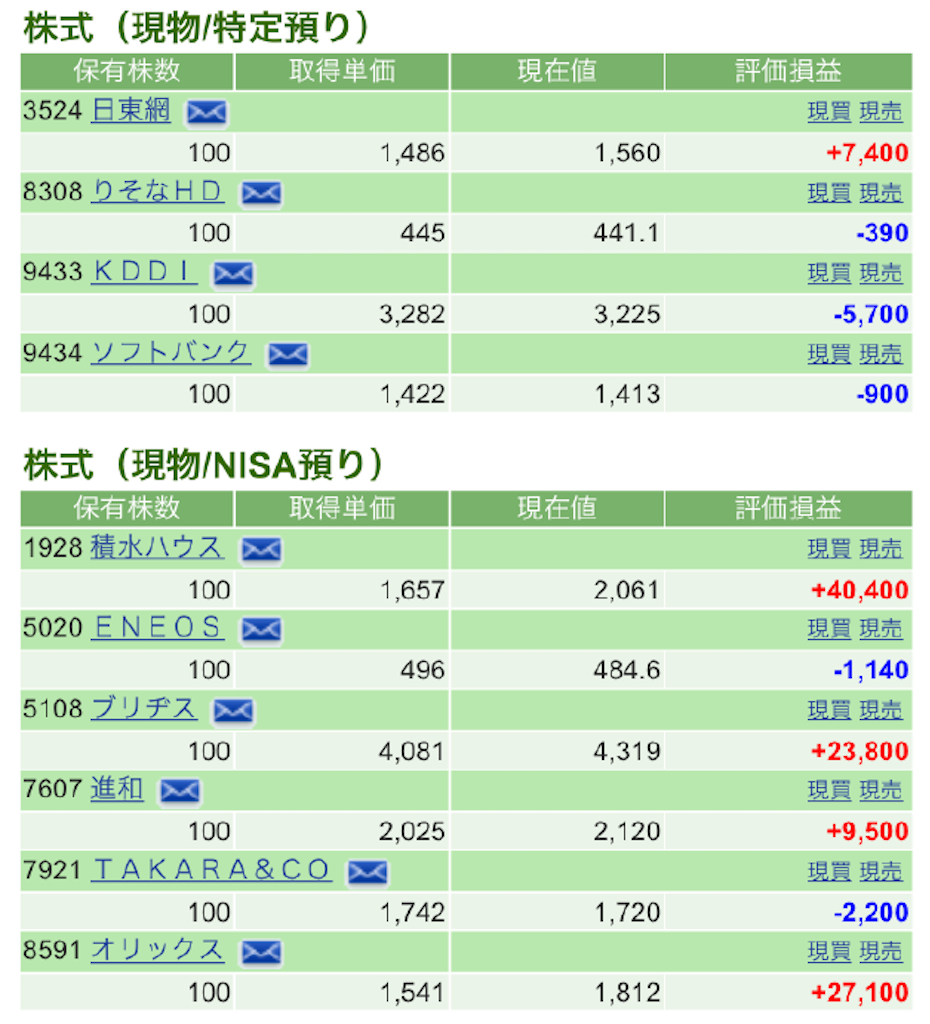Select current price 1,812 for オリックス
Screen dimensions: 930x1024
[626, 993]
